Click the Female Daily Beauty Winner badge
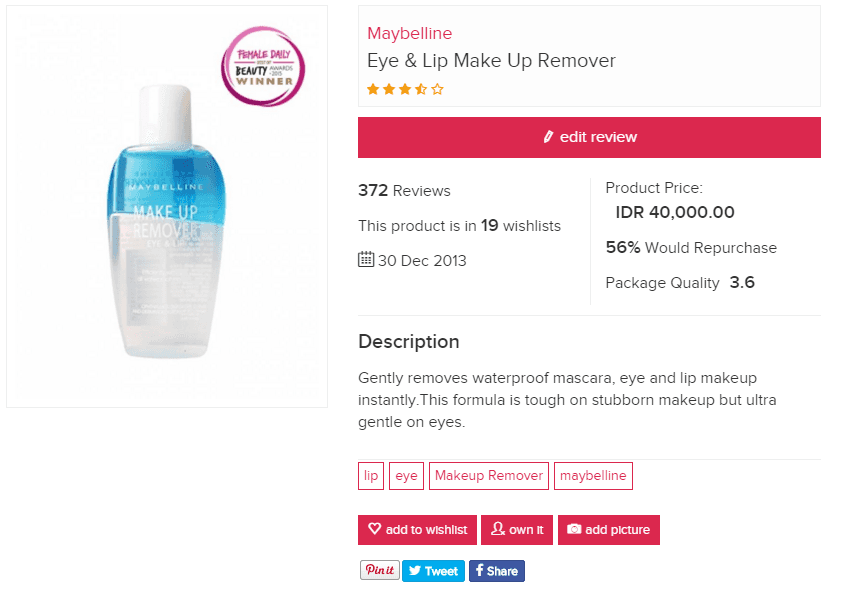The height and width of the screenshot is (590, 841). point(263,67)
